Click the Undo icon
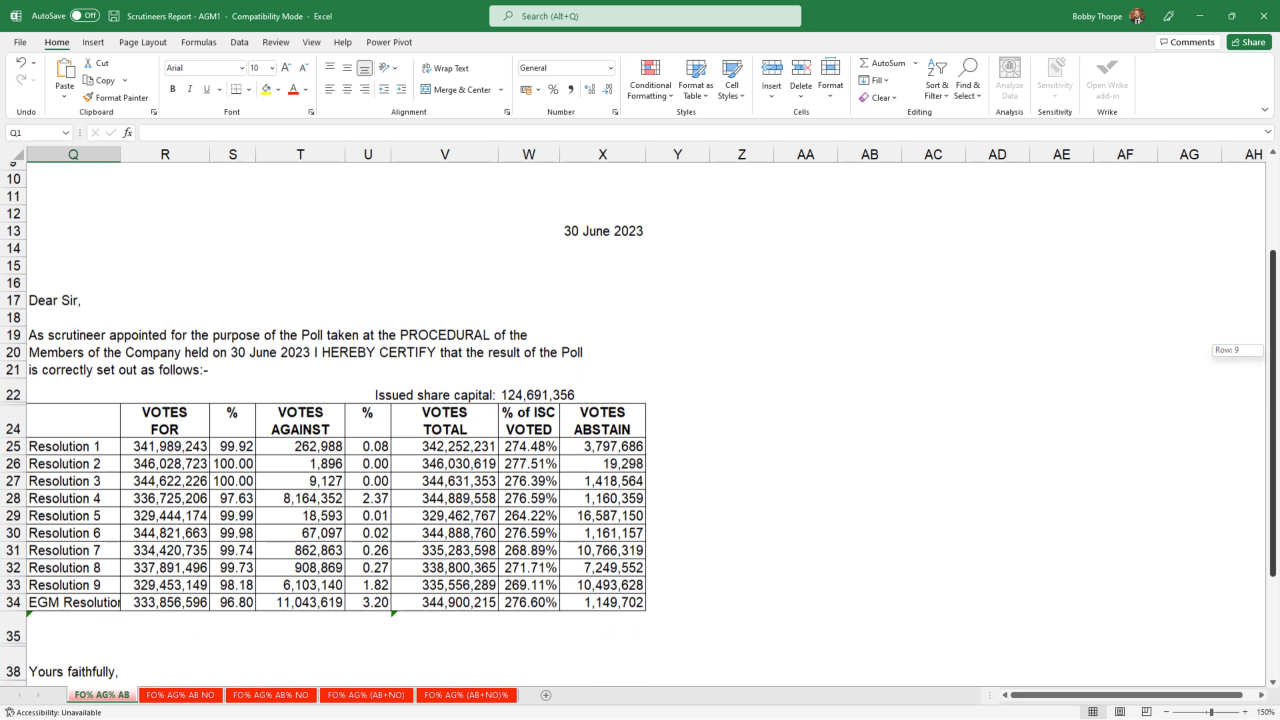The width and height of the screenshot is (1280, 720). point(21,63)
